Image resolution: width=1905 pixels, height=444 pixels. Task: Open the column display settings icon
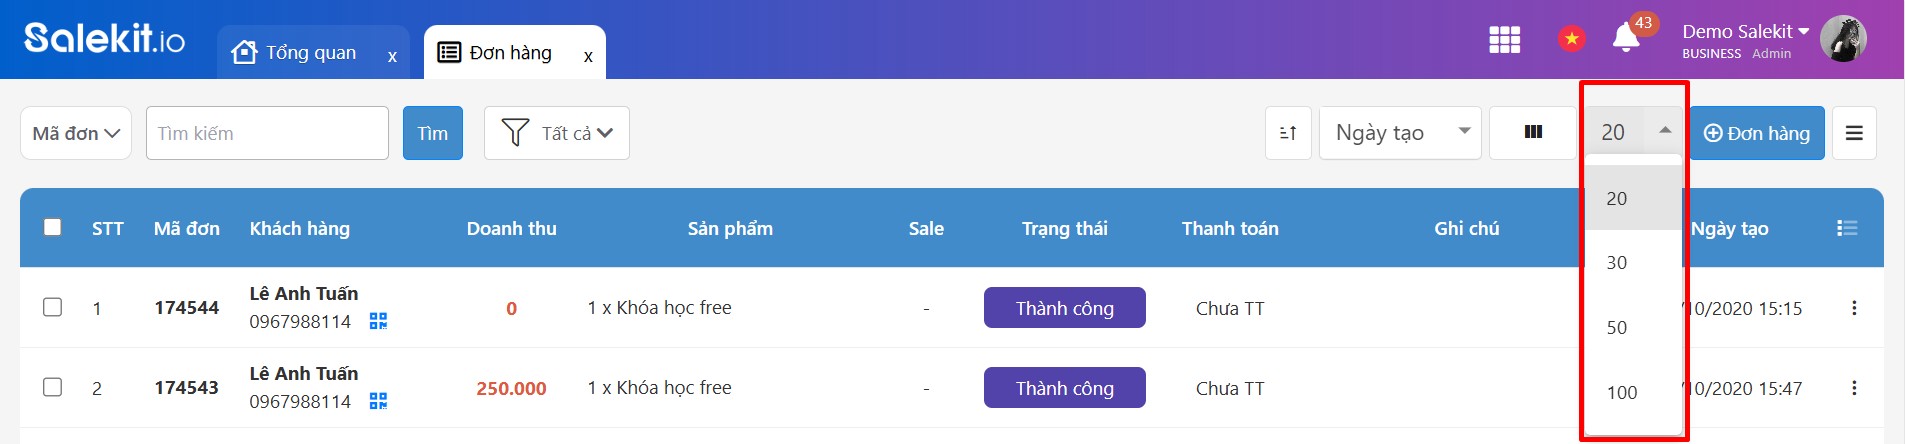coord(1533,133)
